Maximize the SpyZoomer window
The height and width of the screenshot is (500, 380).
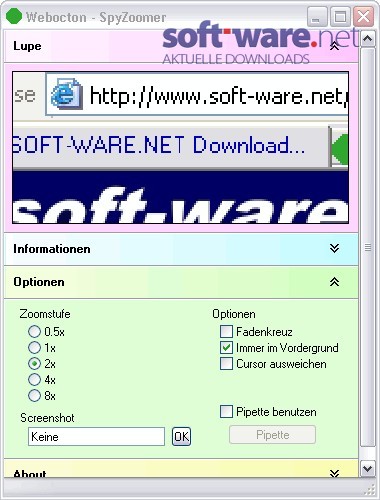point(340,17)
